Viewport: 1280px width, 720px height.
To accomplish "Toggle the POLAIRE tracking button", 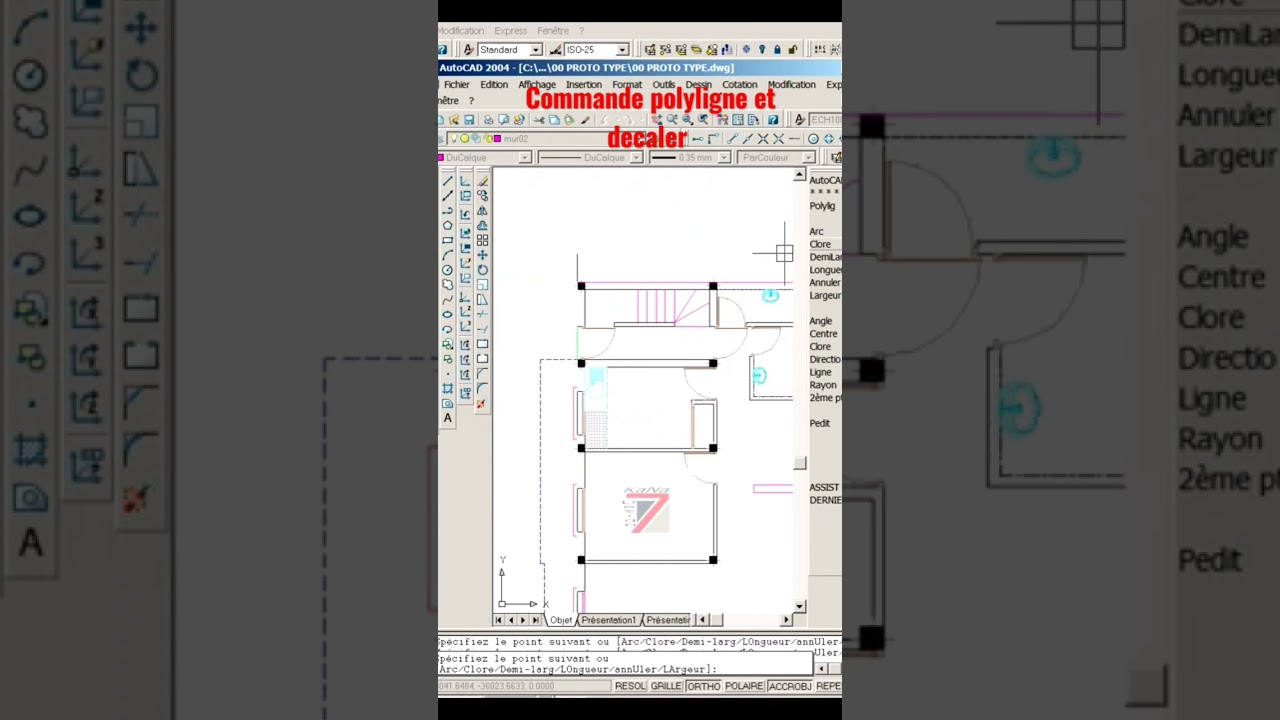I will pos(744,686).
